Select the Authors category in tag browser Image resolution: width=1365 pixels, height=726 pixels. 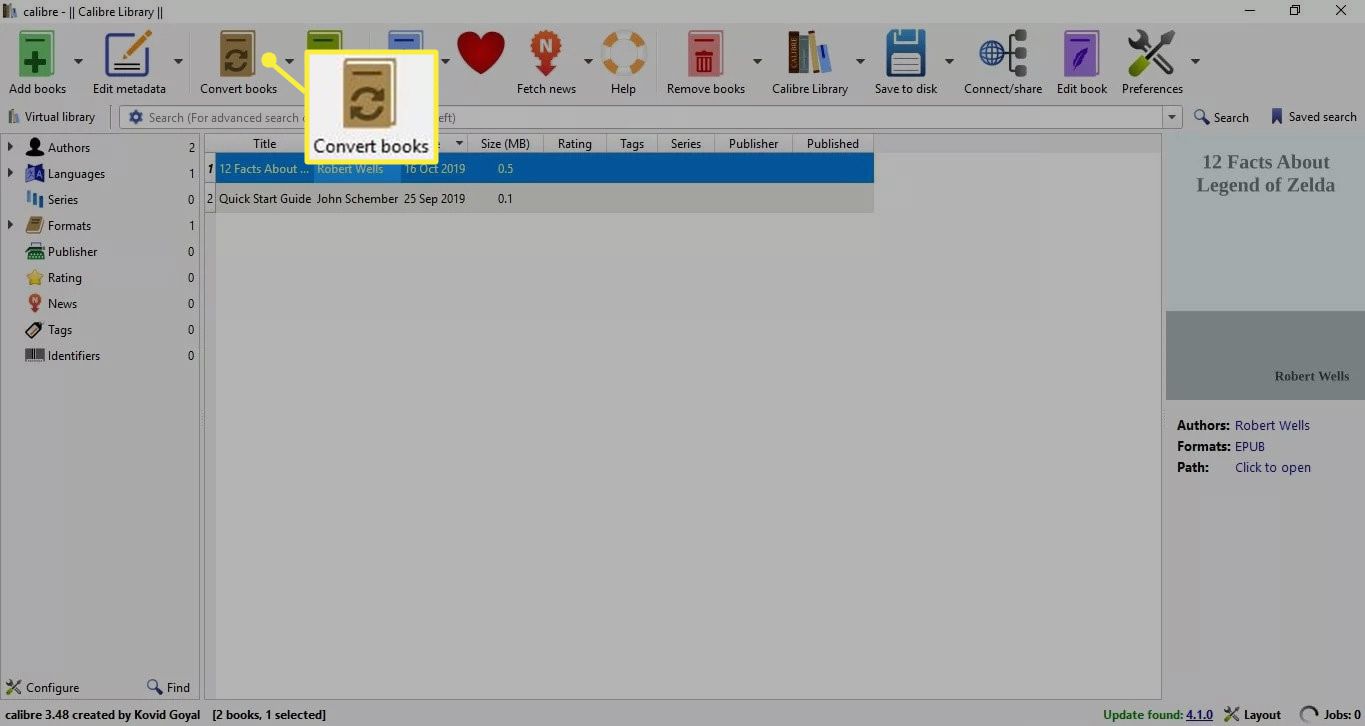tap(69, 147)
